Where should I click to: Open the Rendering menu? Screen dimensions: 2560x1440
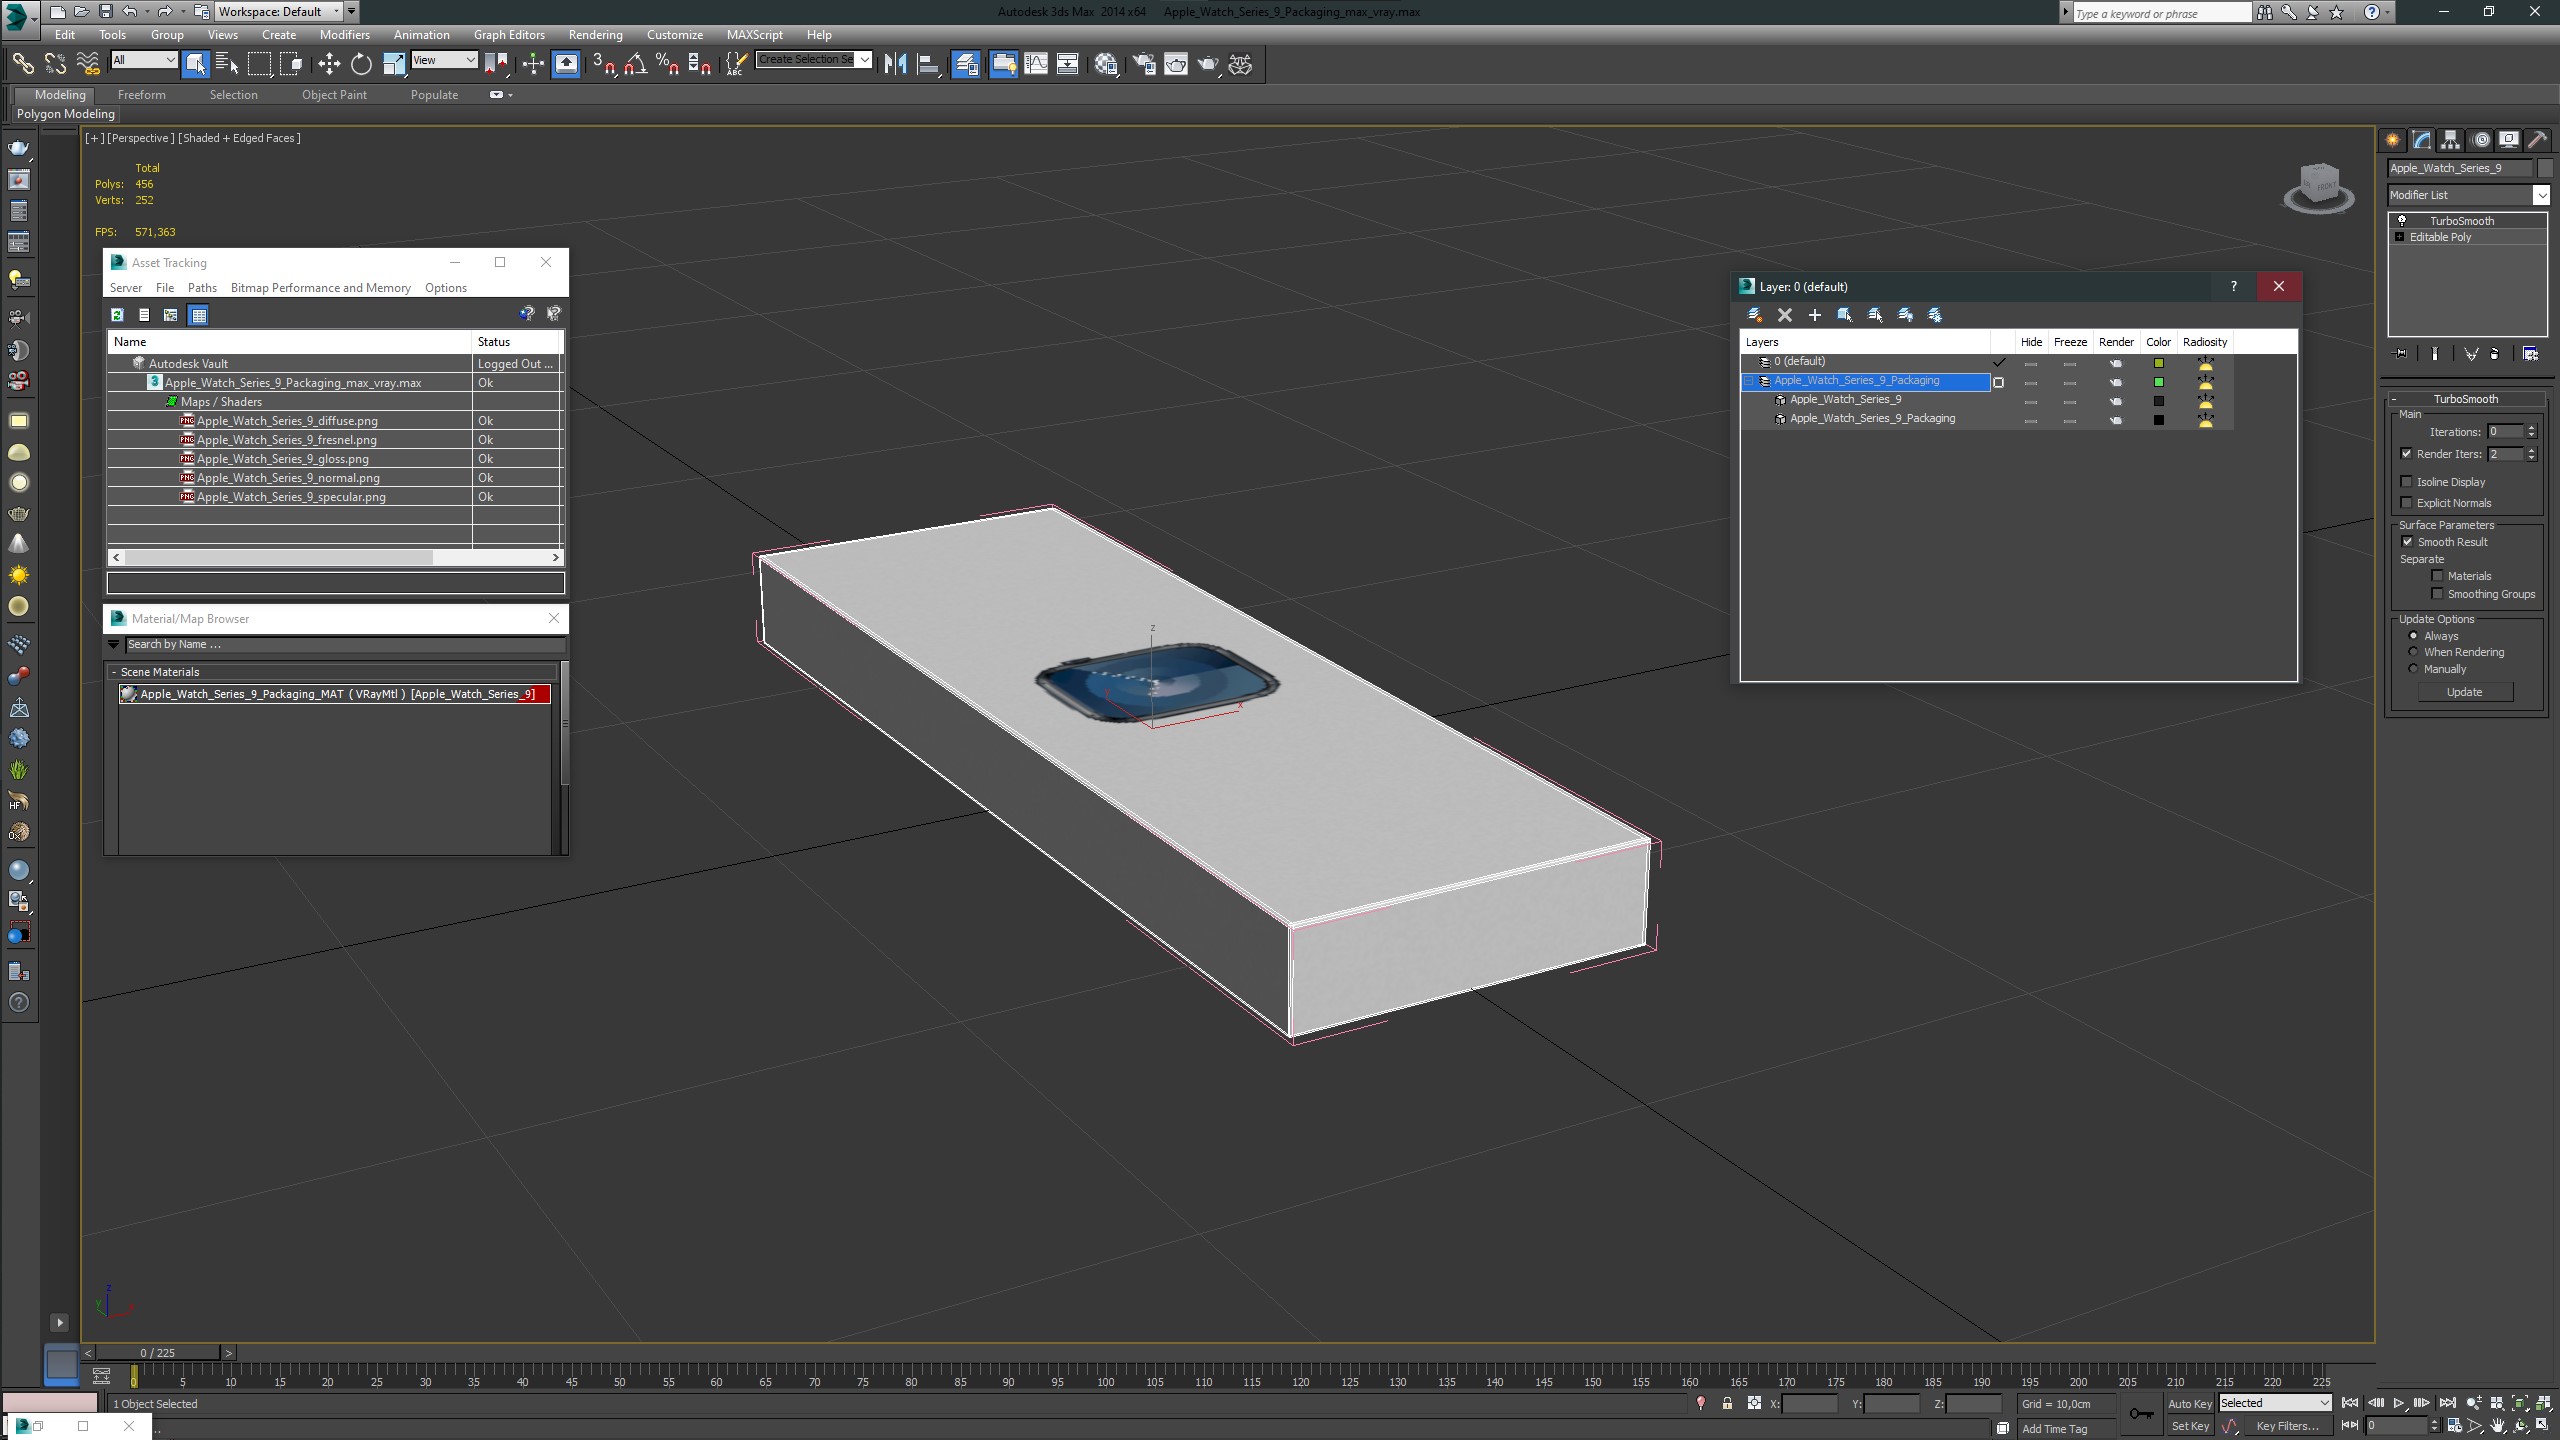point(595,34)
